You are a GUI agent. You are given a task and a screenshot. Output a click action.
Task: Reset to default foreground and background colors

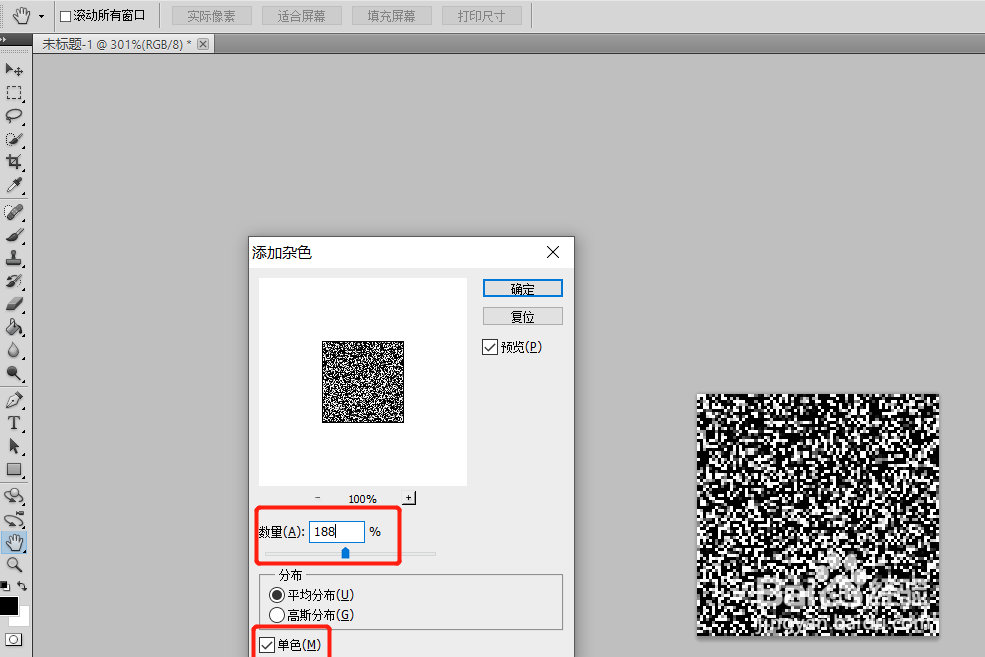(x=5, y=586)
